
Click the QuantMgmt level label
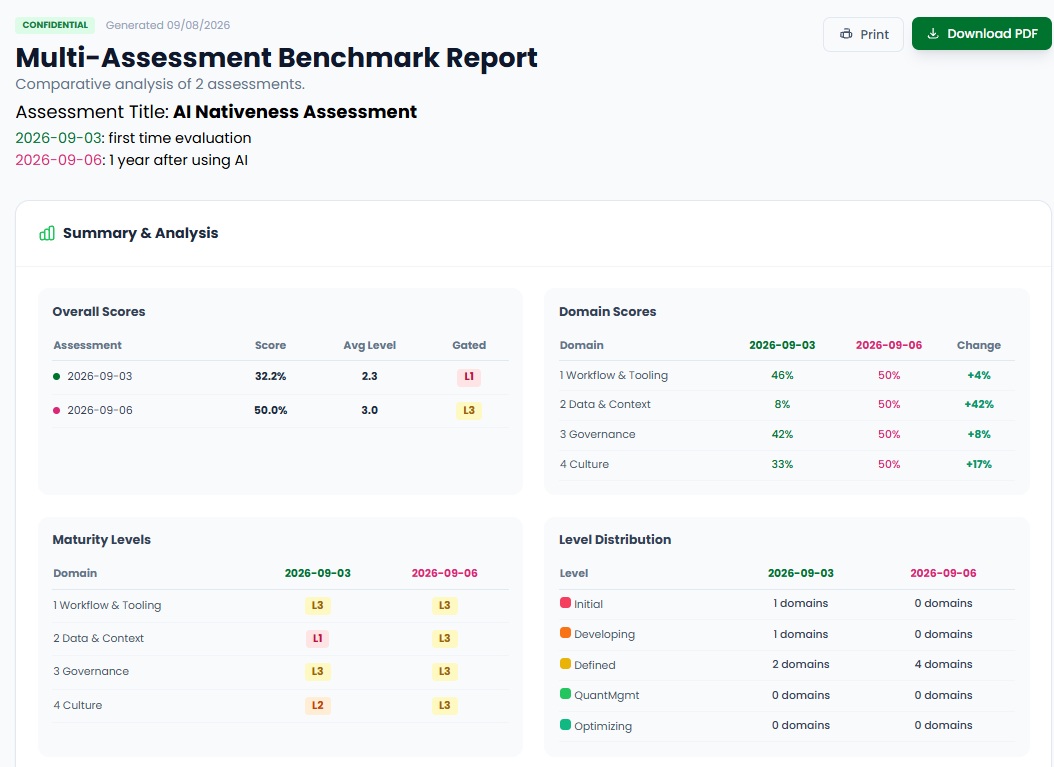[606, 695]
